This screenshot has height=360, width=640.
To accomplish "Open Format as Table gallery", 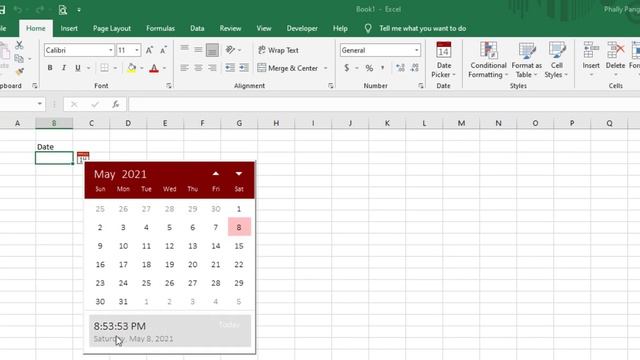I will point(527,60).
